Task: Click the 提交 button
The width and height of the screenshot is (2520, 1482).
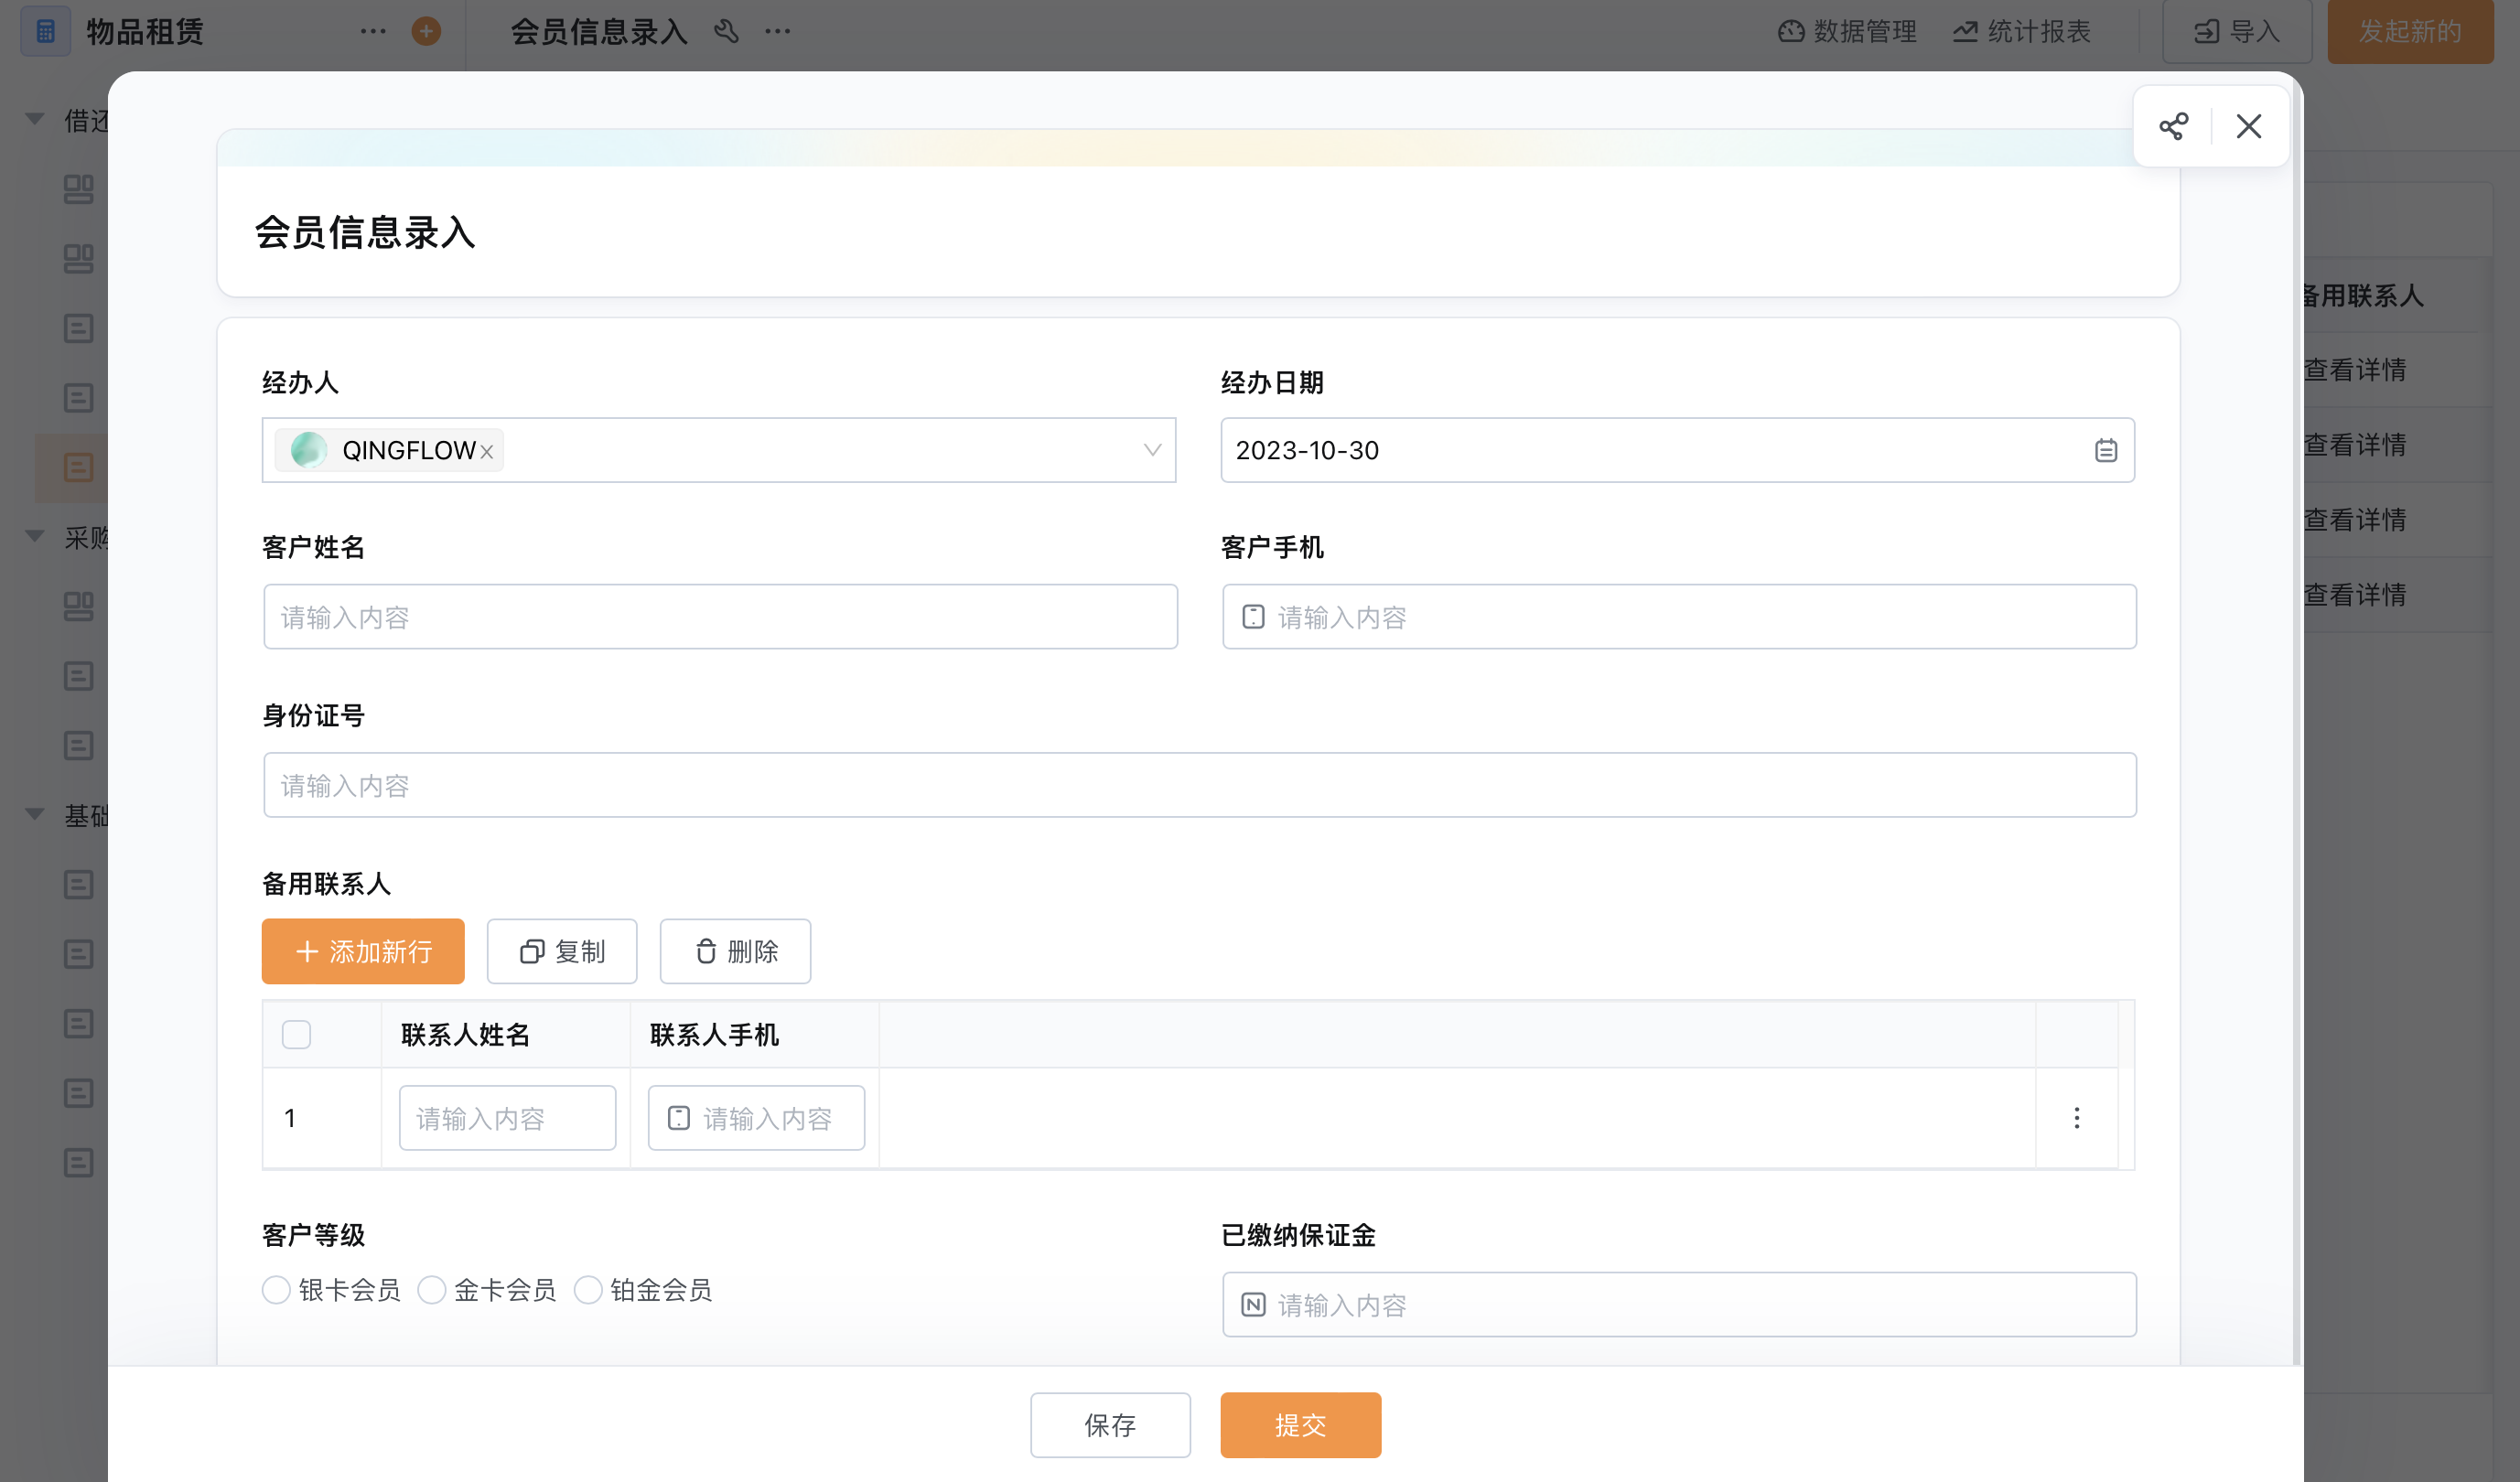Action: pos(1300,1425)
